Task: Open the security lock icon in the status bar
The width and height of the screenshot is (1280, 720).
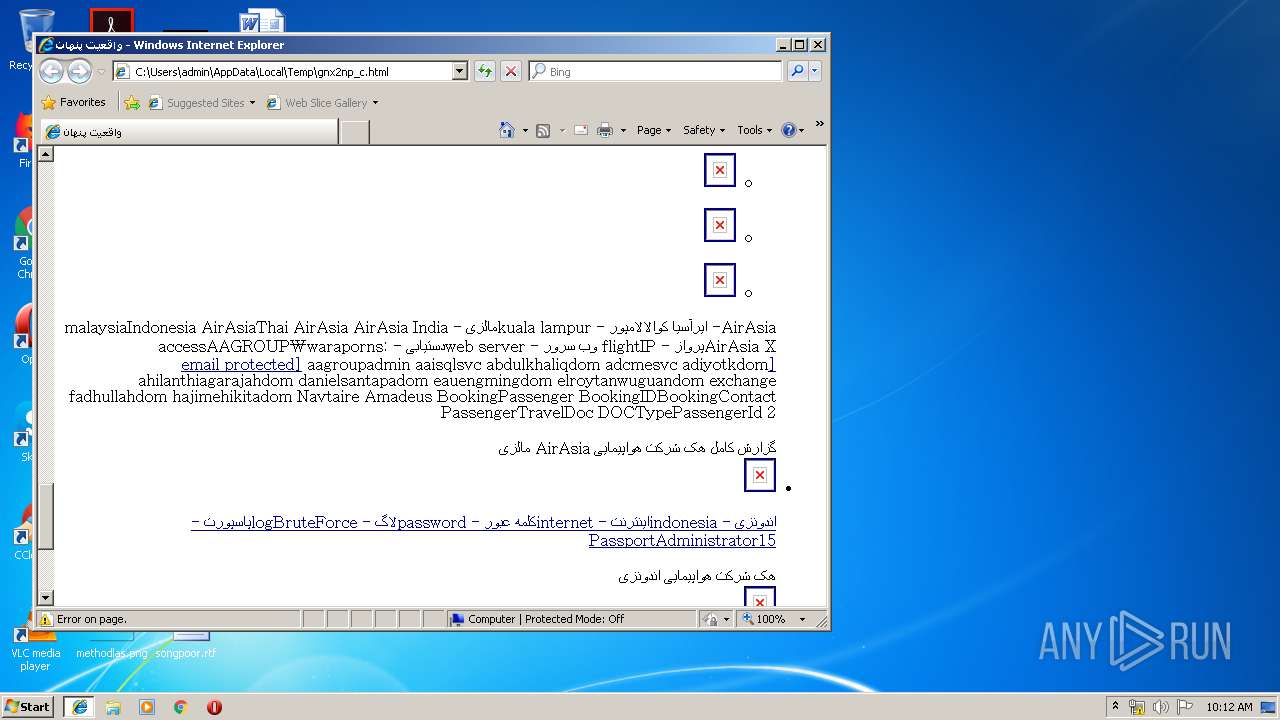Action: 710,619
